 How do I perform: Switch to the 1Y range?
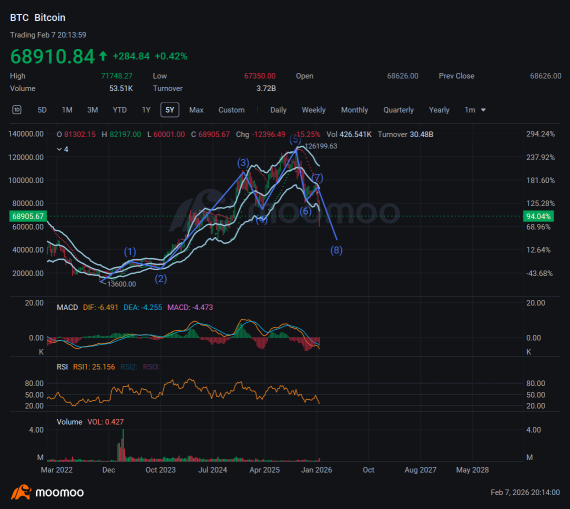click(146, 110)
